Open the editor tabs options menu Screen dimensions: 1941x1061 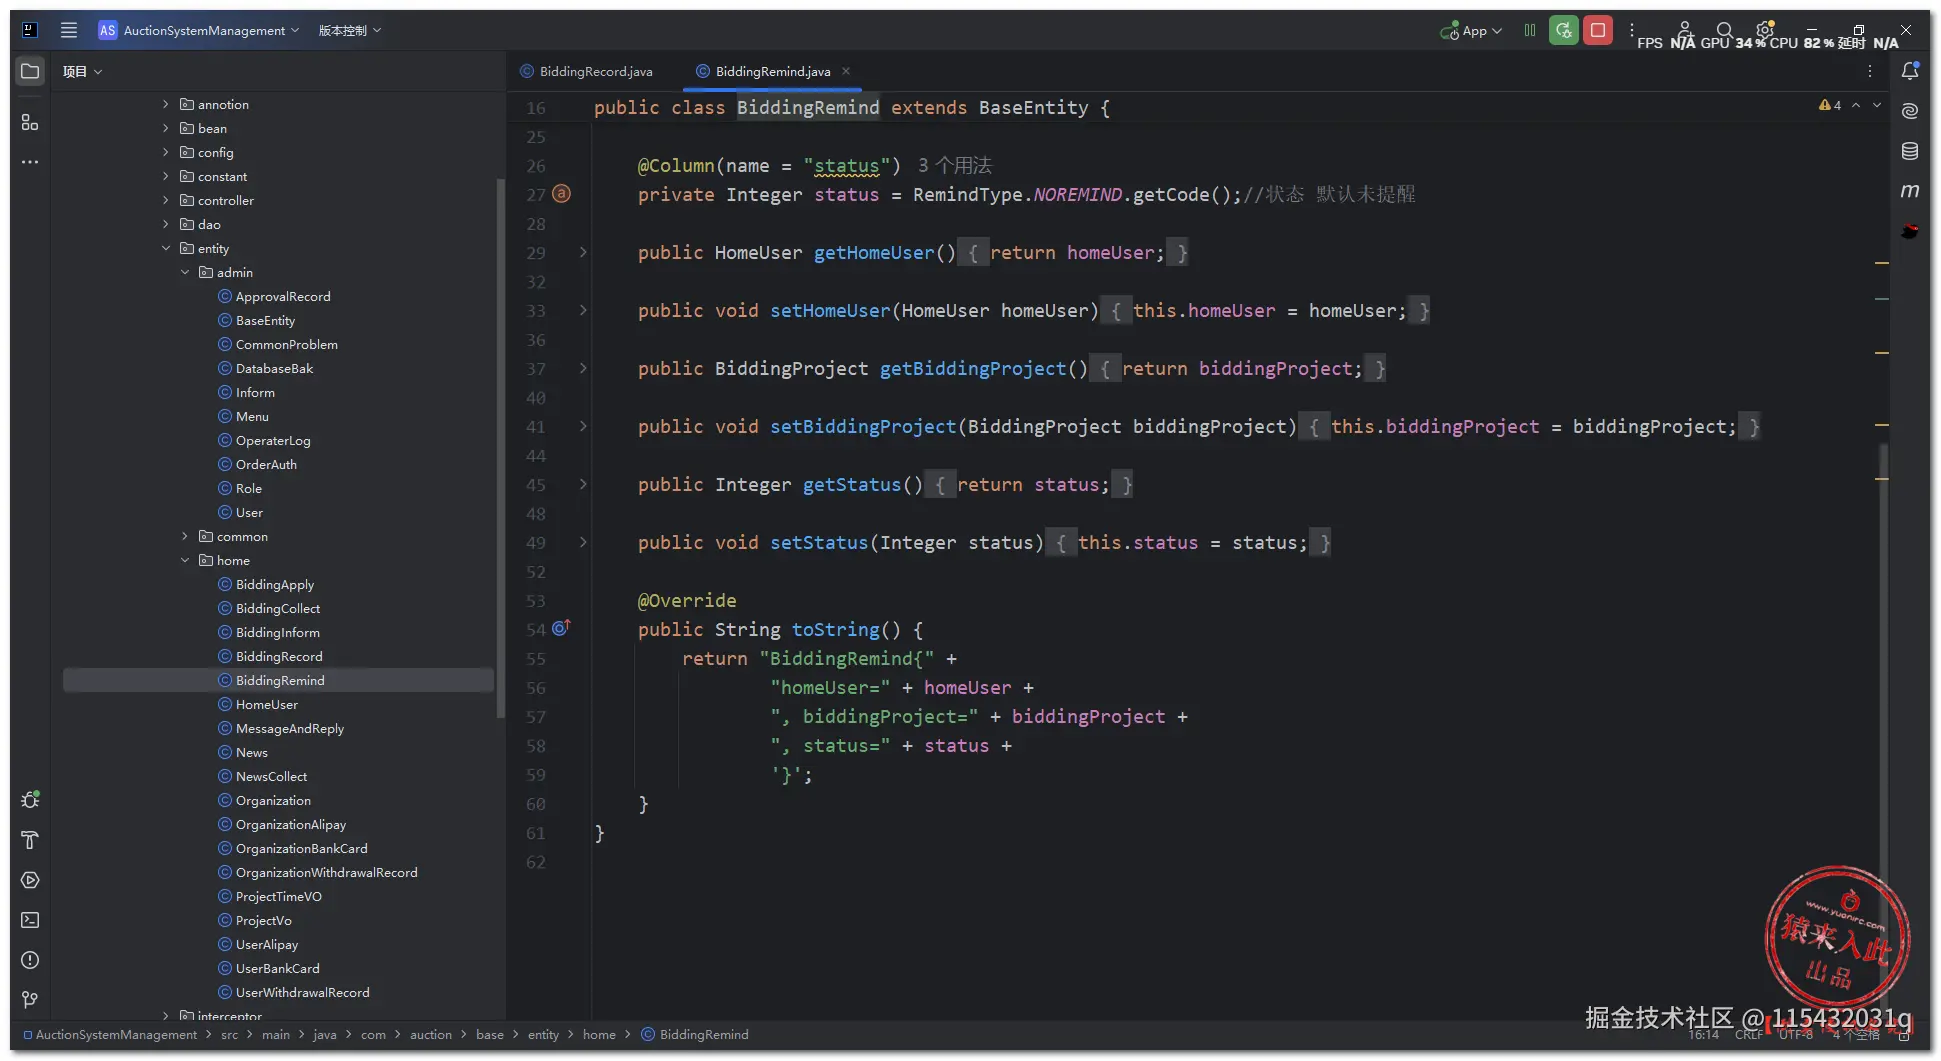click(1869, 71)
